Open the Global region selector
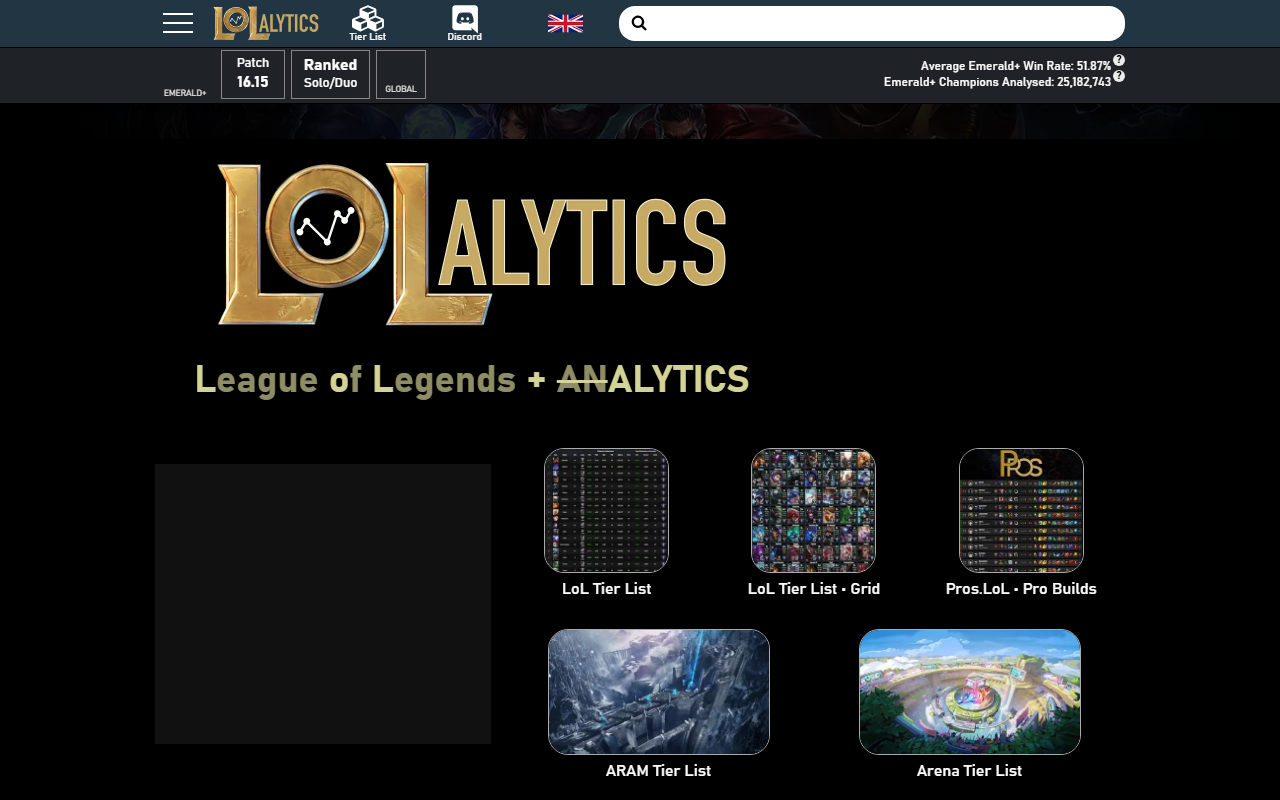1280x800 pixels. click(x=401, y=75)
